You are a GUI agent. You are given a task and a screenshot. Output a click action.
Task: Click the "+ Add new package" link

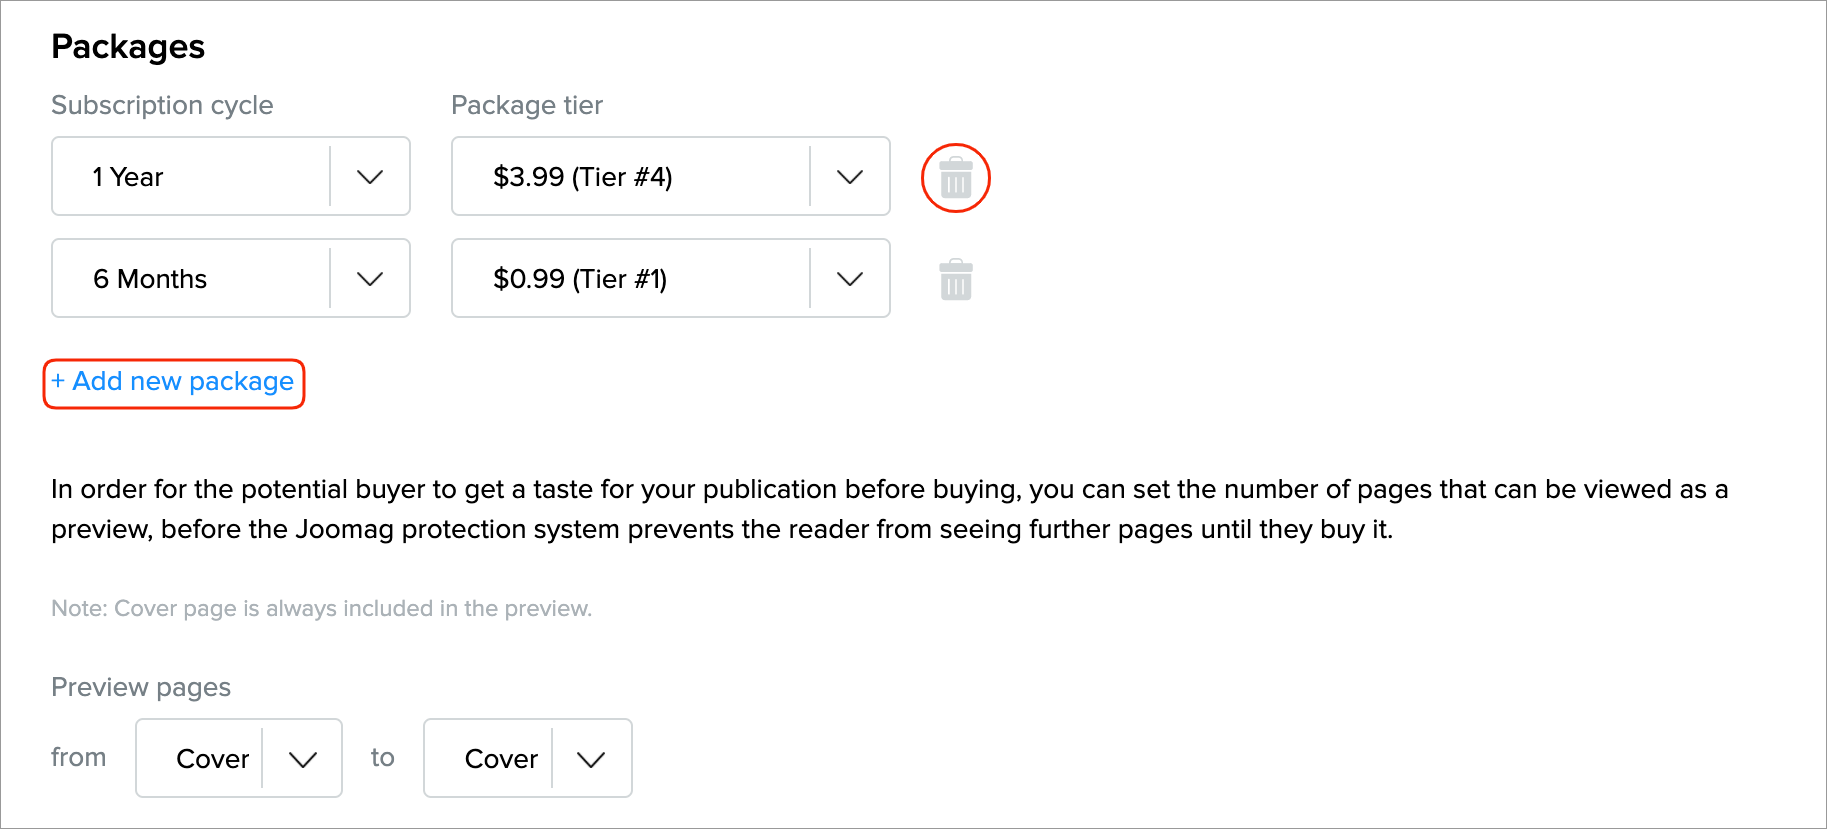point(173,382)
